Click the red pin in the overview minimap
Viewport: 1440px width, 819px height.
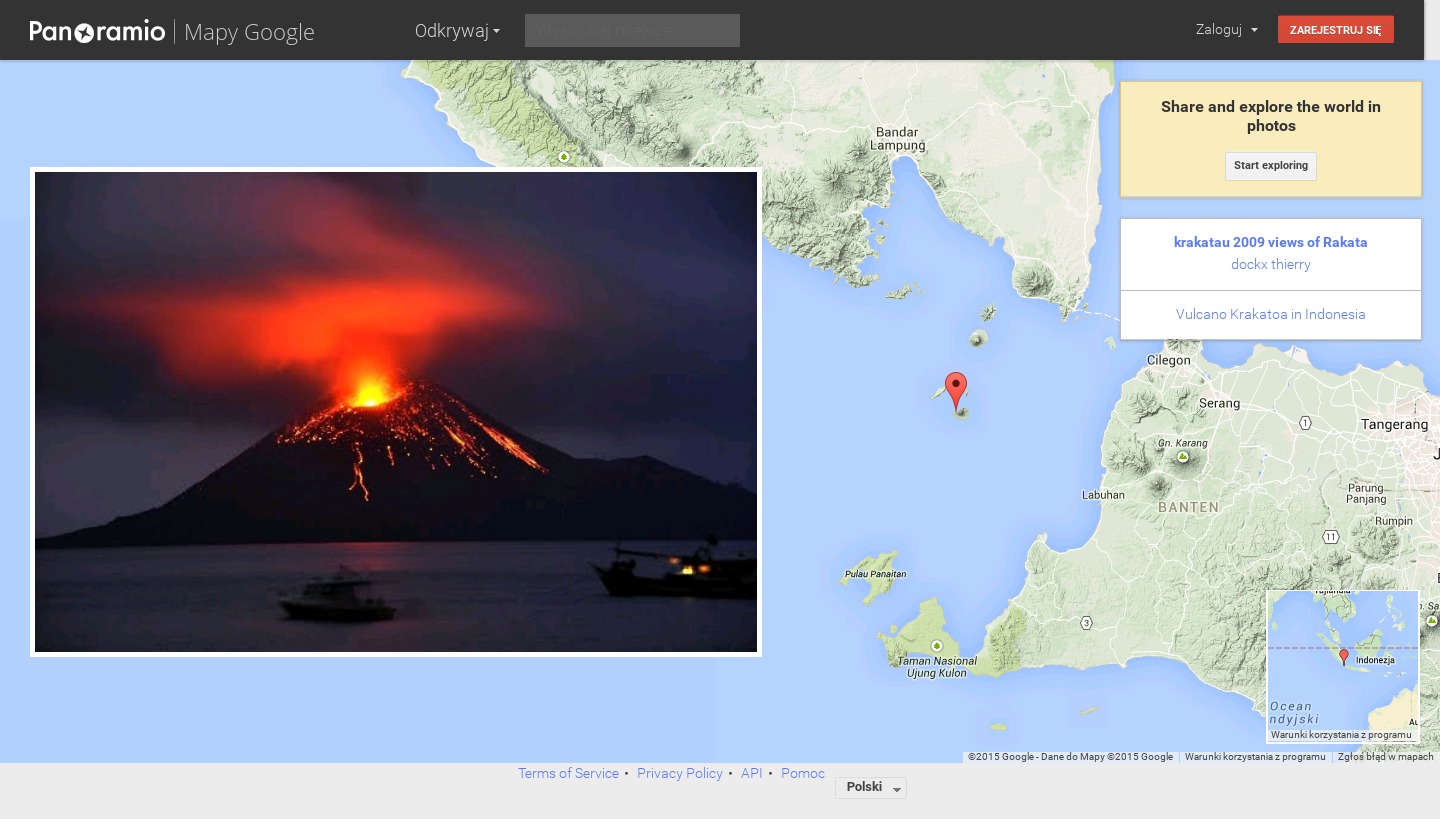tap(1344, 657)
